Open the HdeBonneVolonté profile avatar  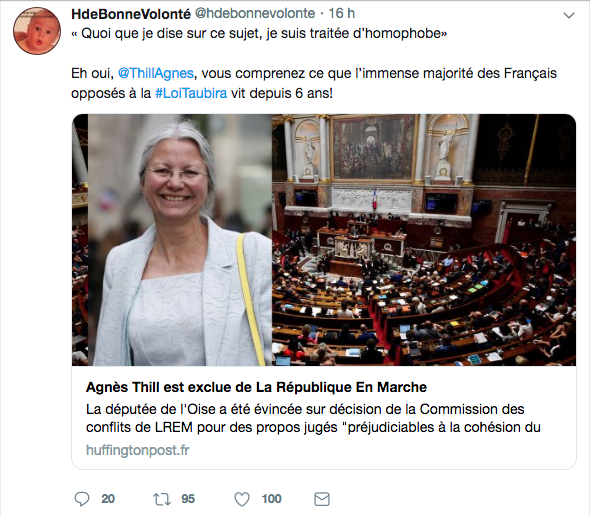click(x=37, y=31)
